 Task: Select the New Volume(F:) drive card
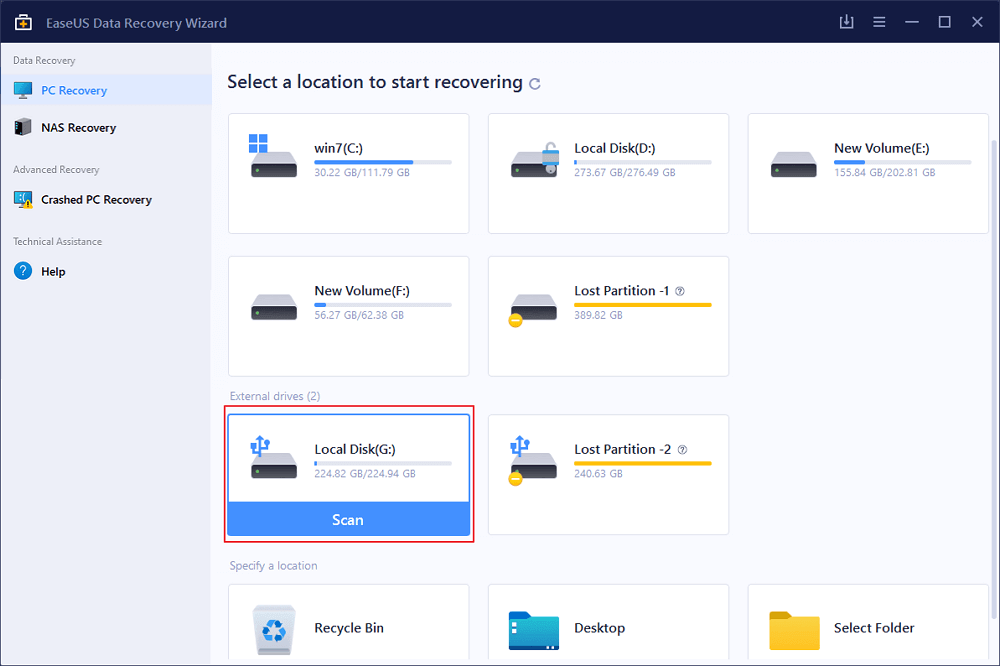(348, 315)
